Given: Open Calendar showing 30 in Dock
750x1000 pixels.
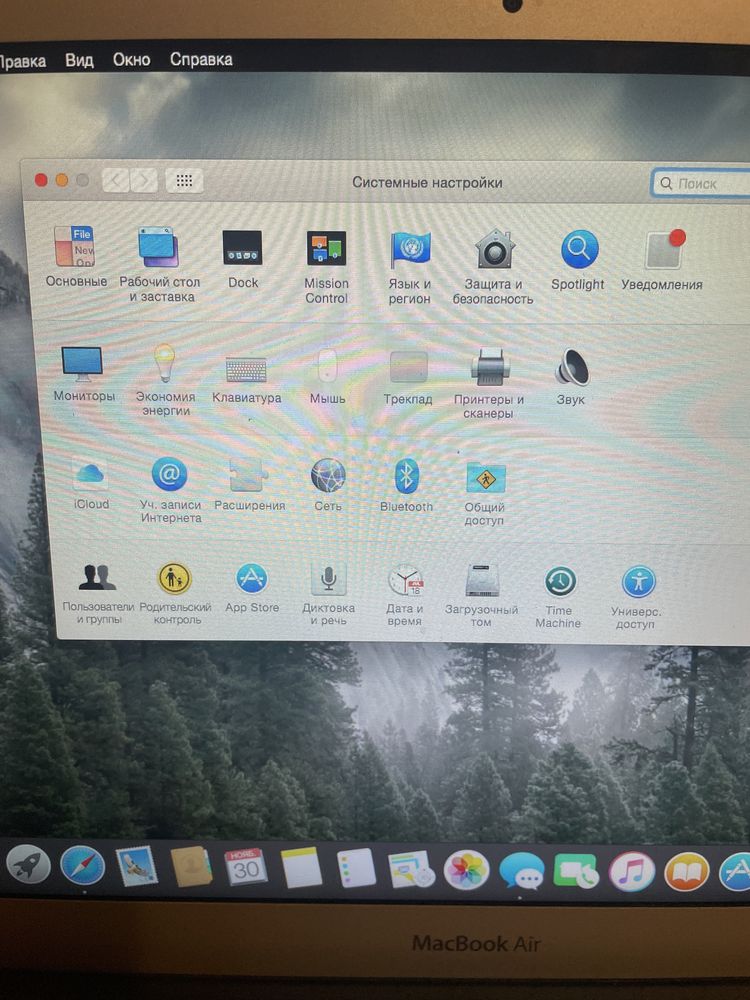Looking at the screenshot, I should pos(246,867).
